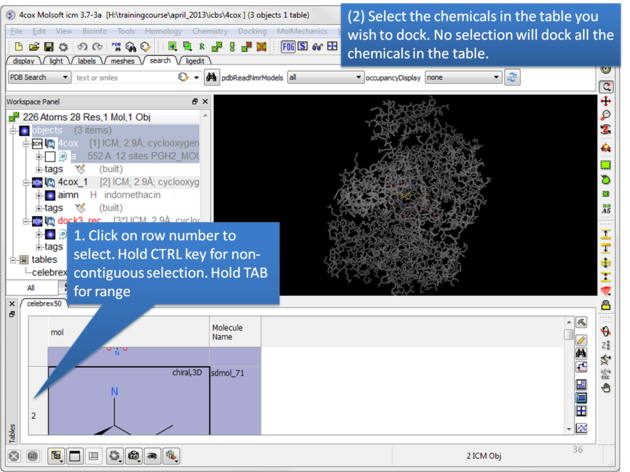
Task: Click the blue refresh icon beside occupancyDisplay
Action: [x=513, y=77]
